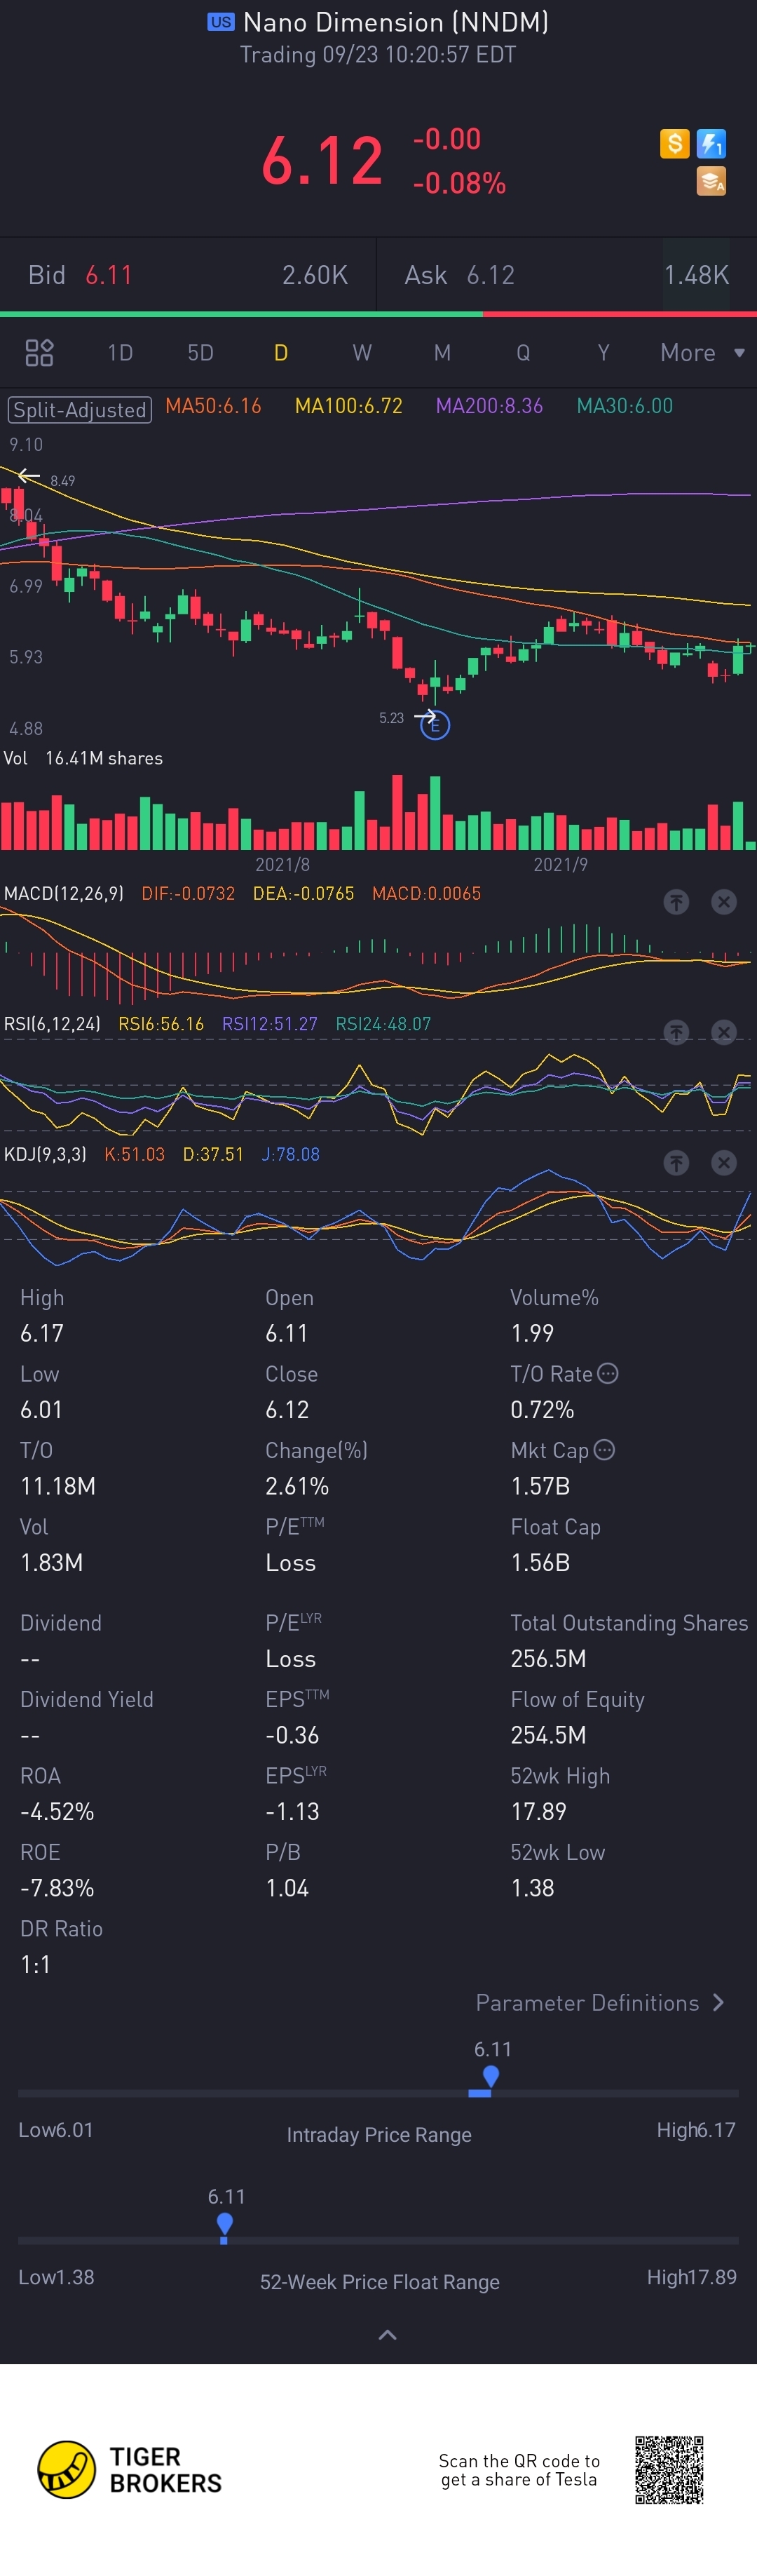Open Parameter Definitions link

599,2002
